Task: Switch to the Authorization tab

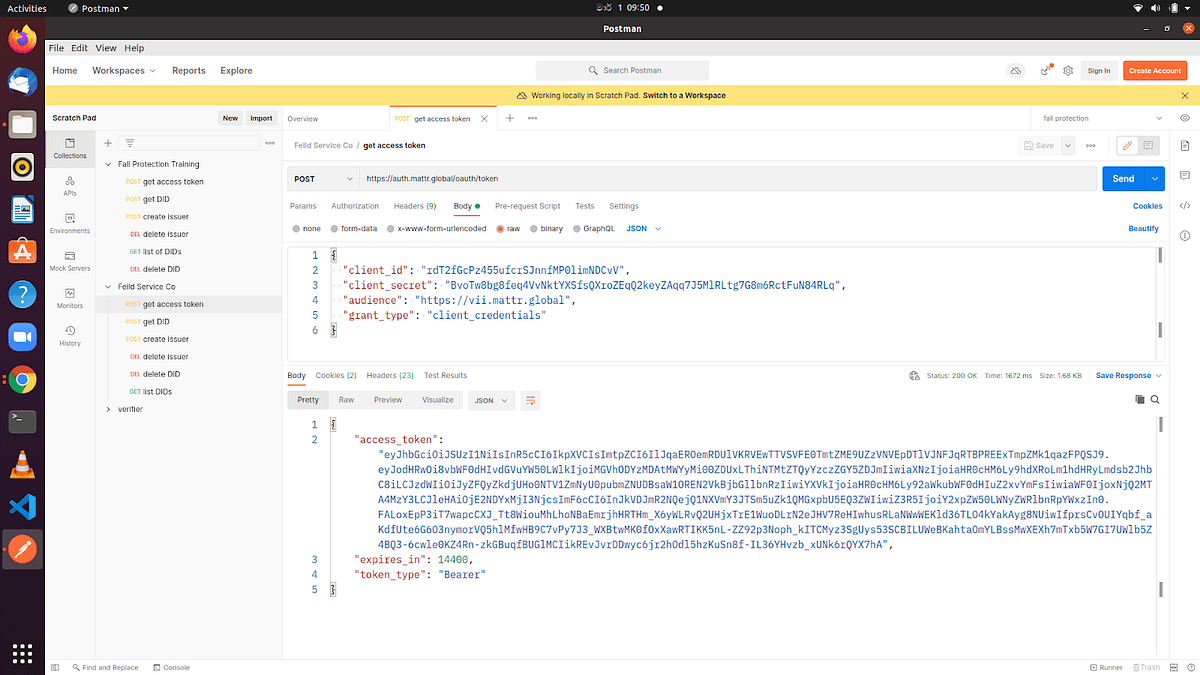Action: point(355,206)
